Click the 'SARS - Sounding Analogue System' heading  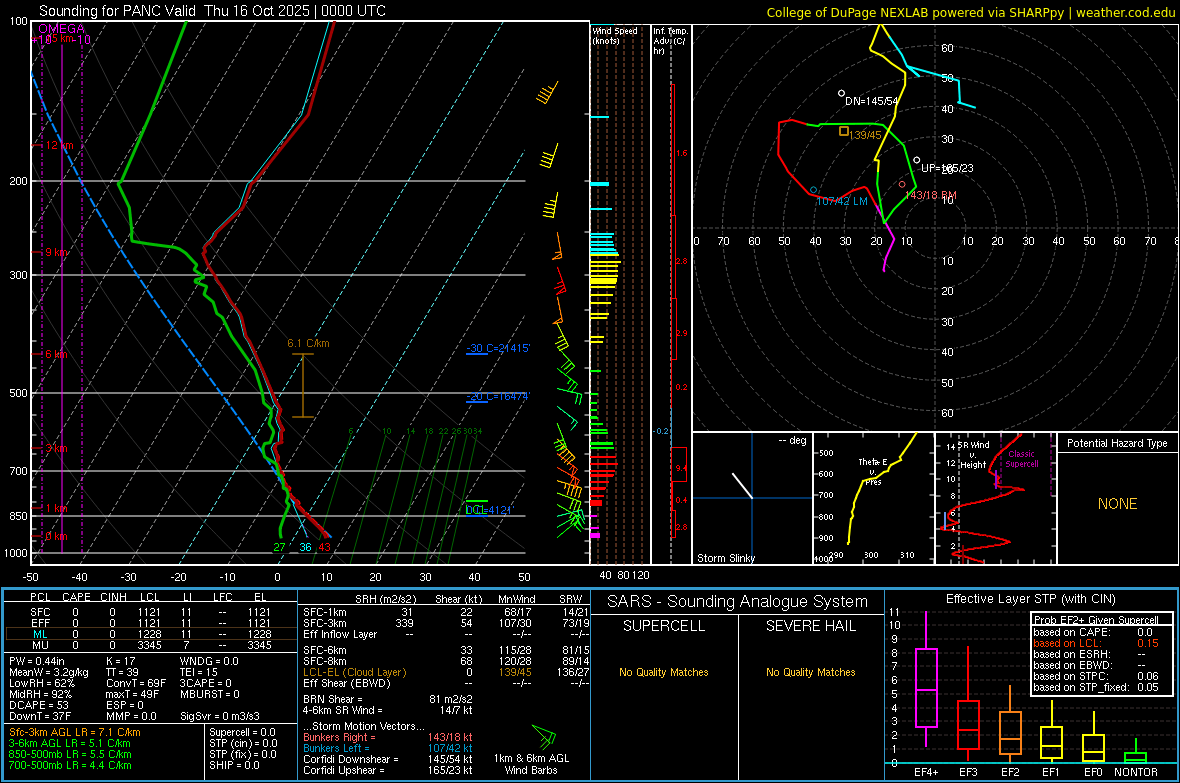(737, 602)
